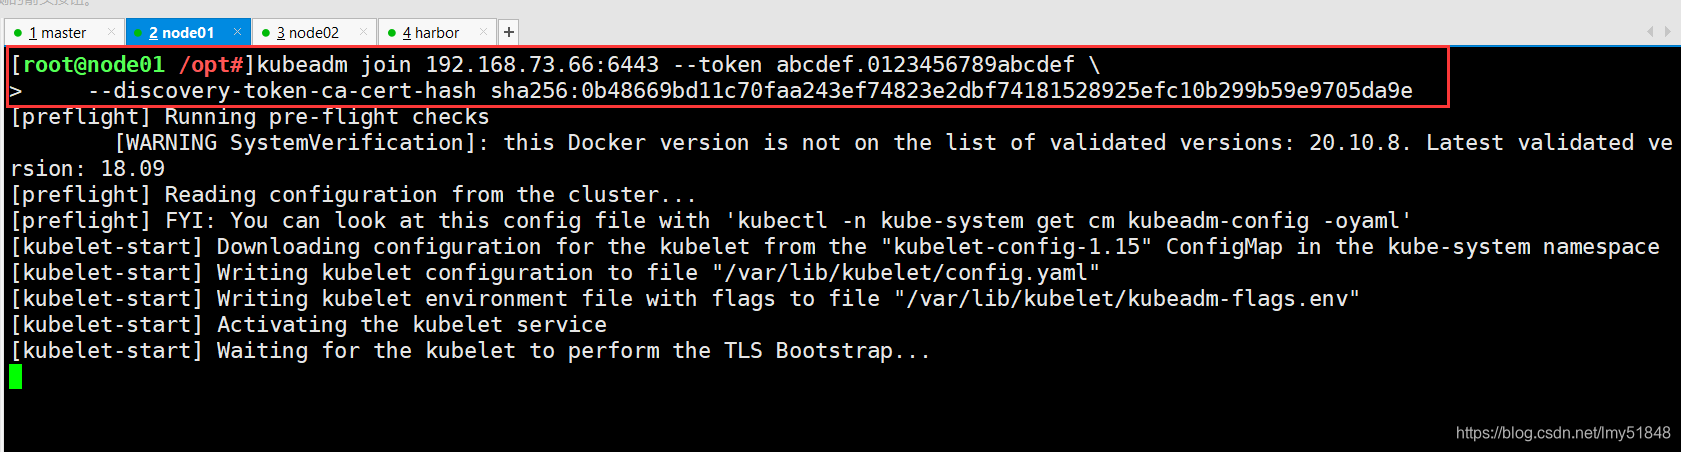Close the node01 tab with its X

click(237, 32)
